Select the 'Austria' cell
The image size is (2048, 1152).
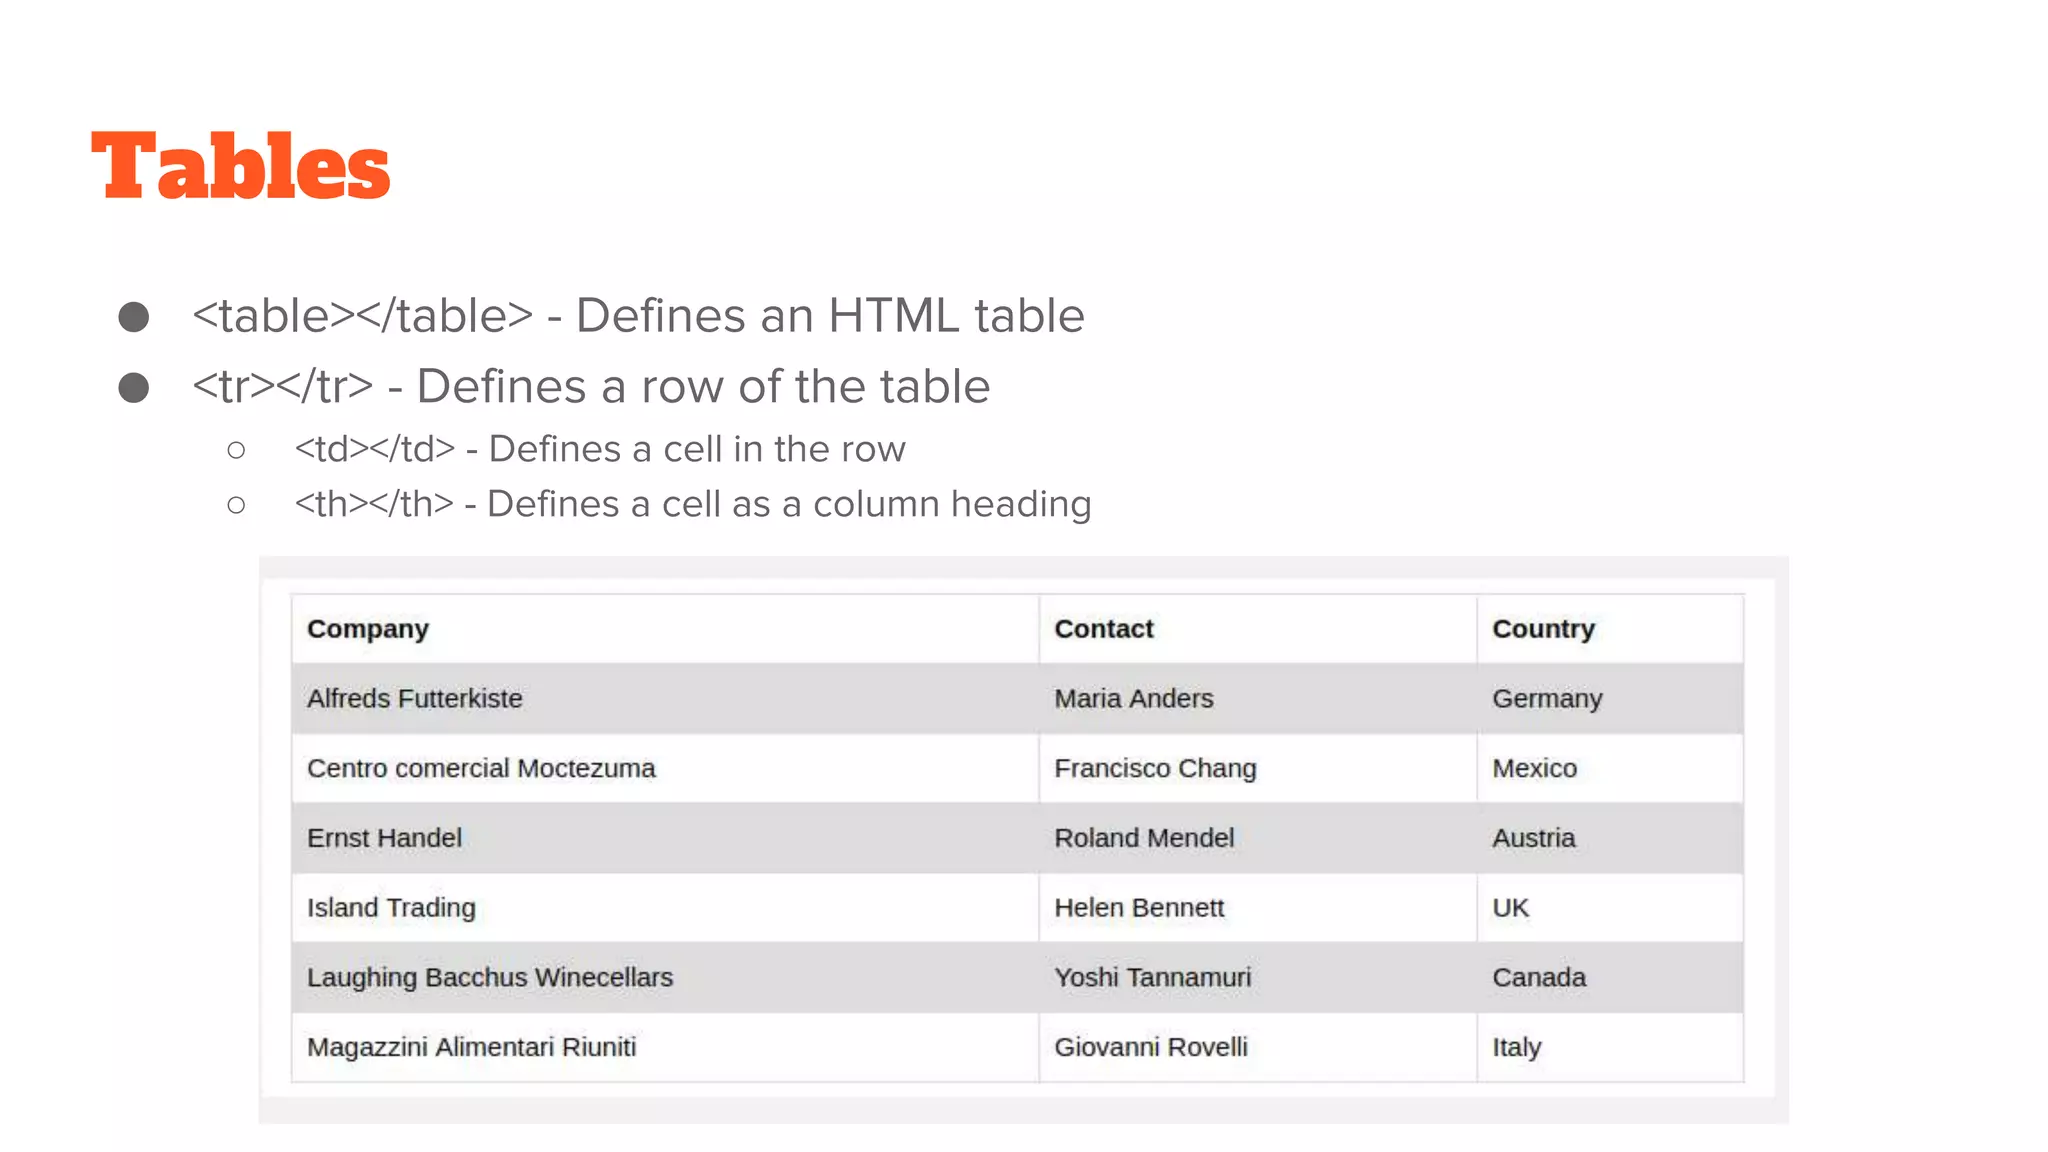pyautogui.click(x=1610, y=838)
